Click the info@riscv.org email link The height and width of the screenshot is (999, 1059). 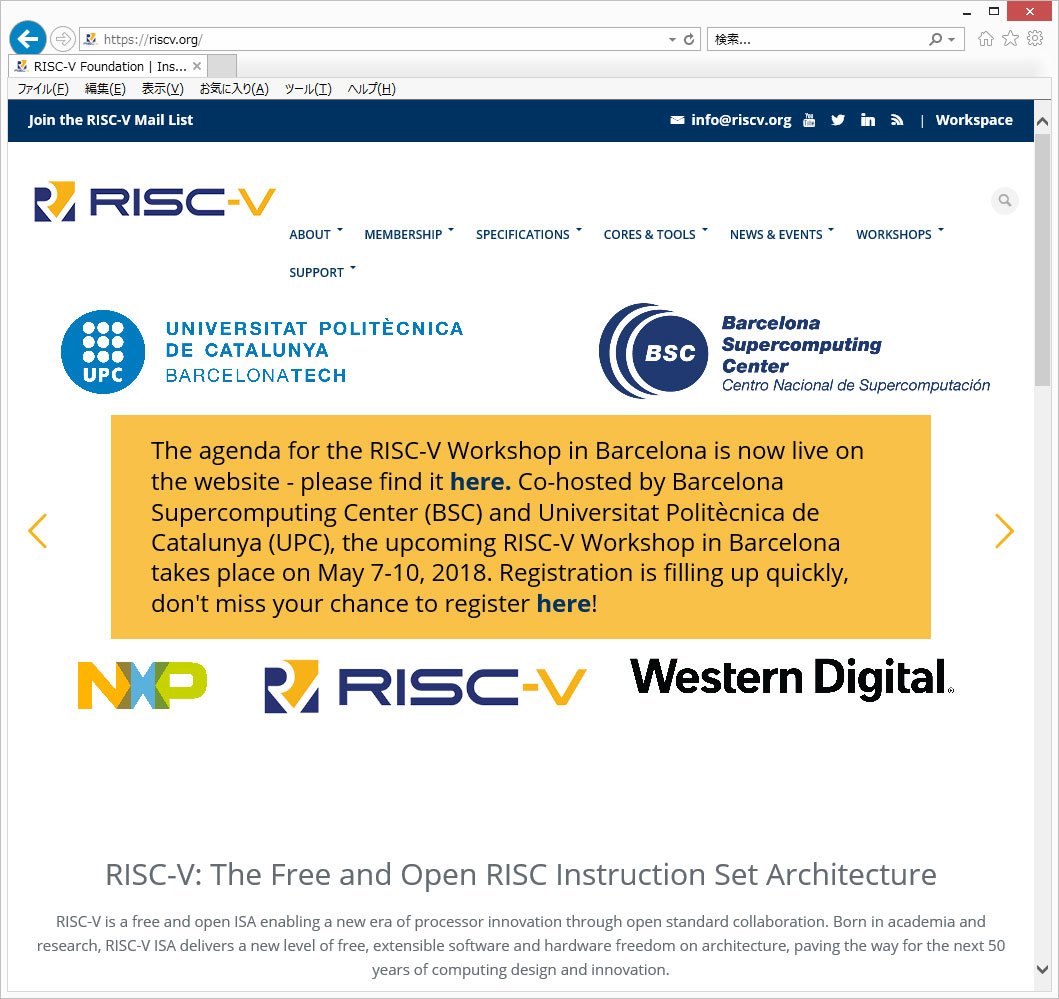[x=741, y=120]
